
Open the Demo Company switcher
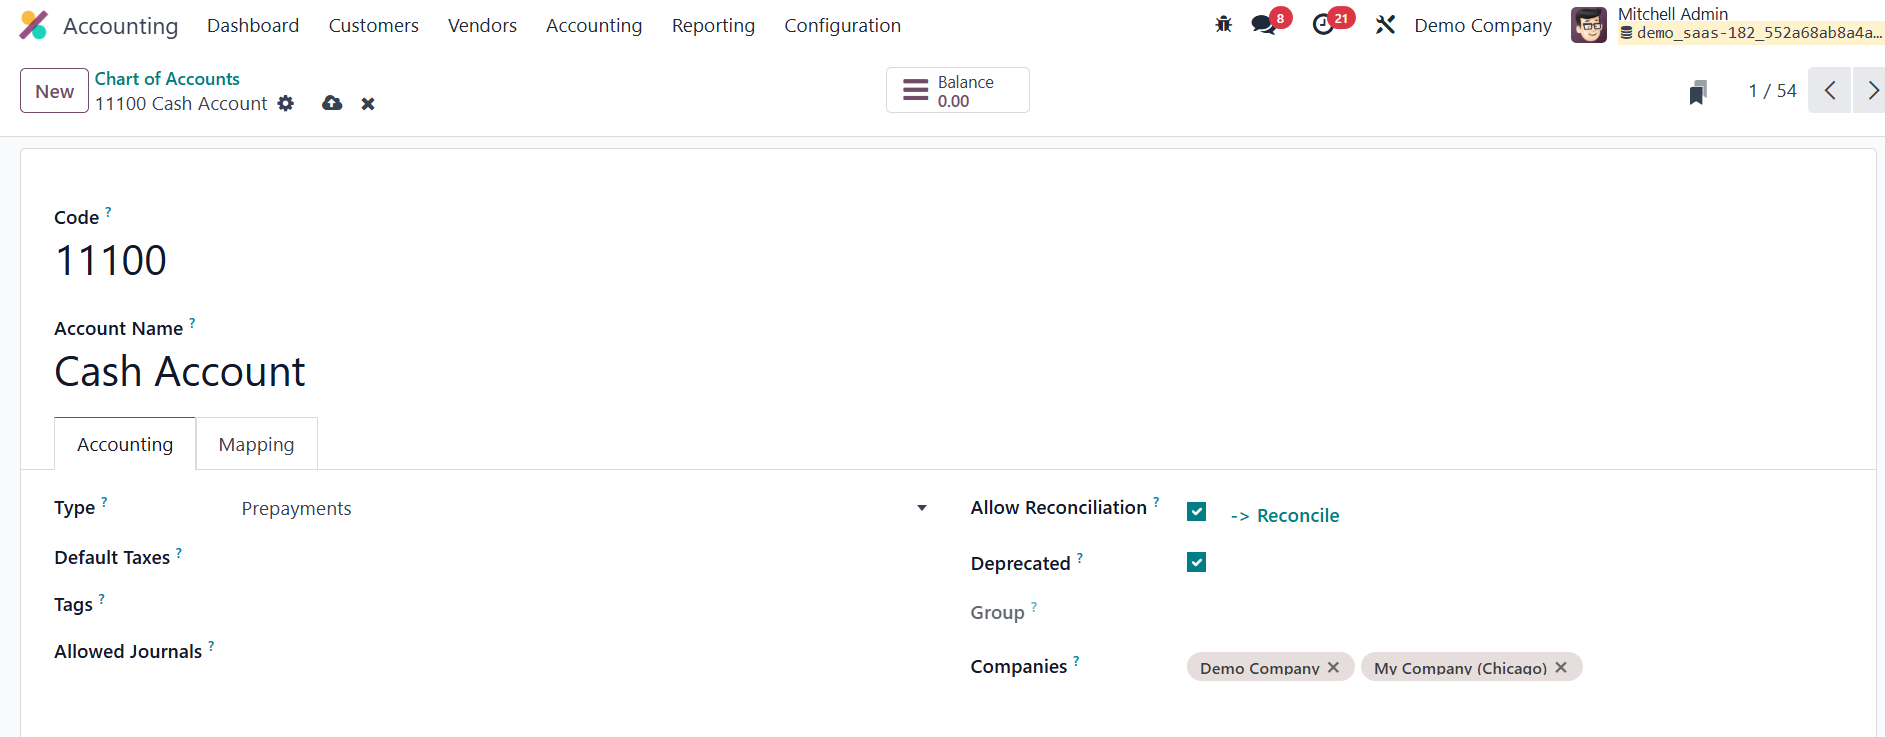point(1483,26)
